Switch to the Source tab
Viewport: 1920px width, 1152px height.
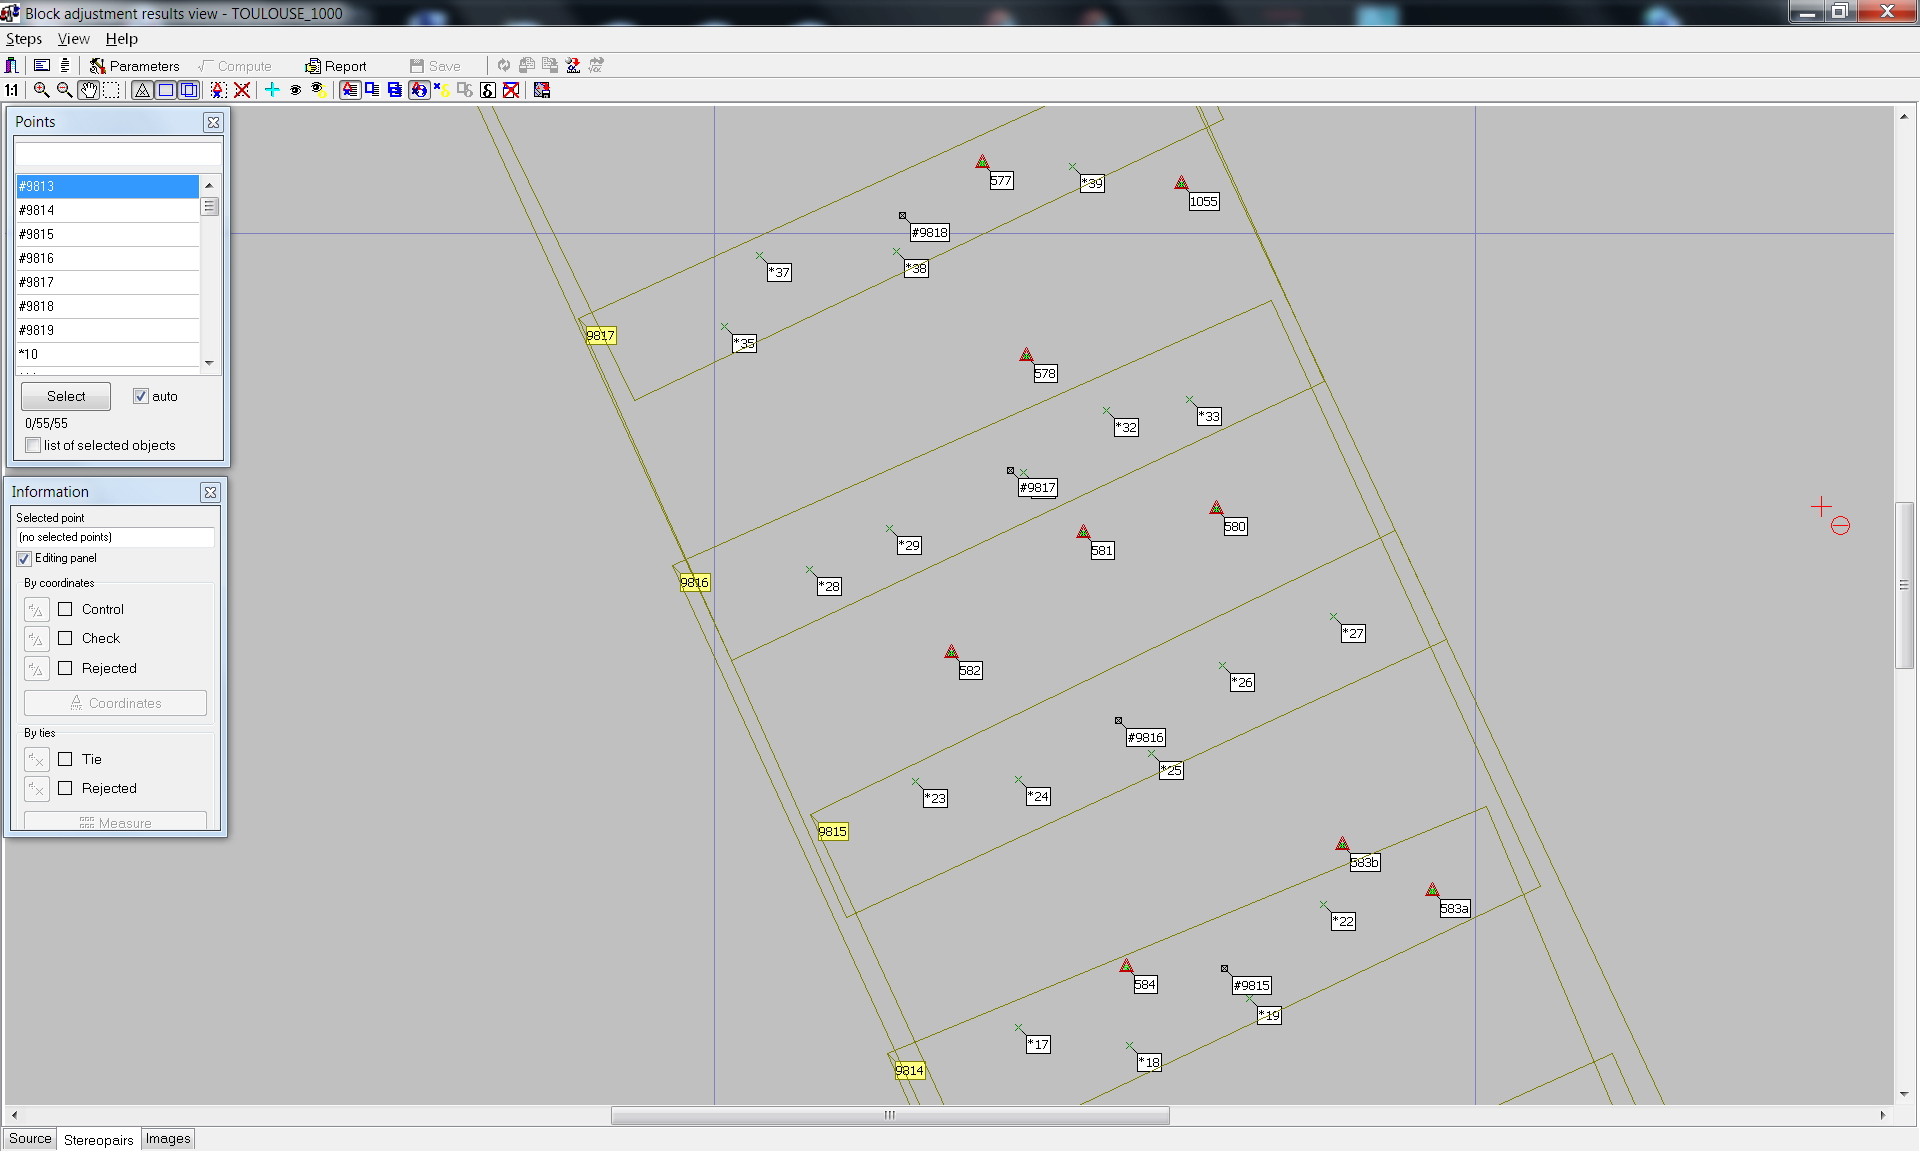pos(30,1139)
